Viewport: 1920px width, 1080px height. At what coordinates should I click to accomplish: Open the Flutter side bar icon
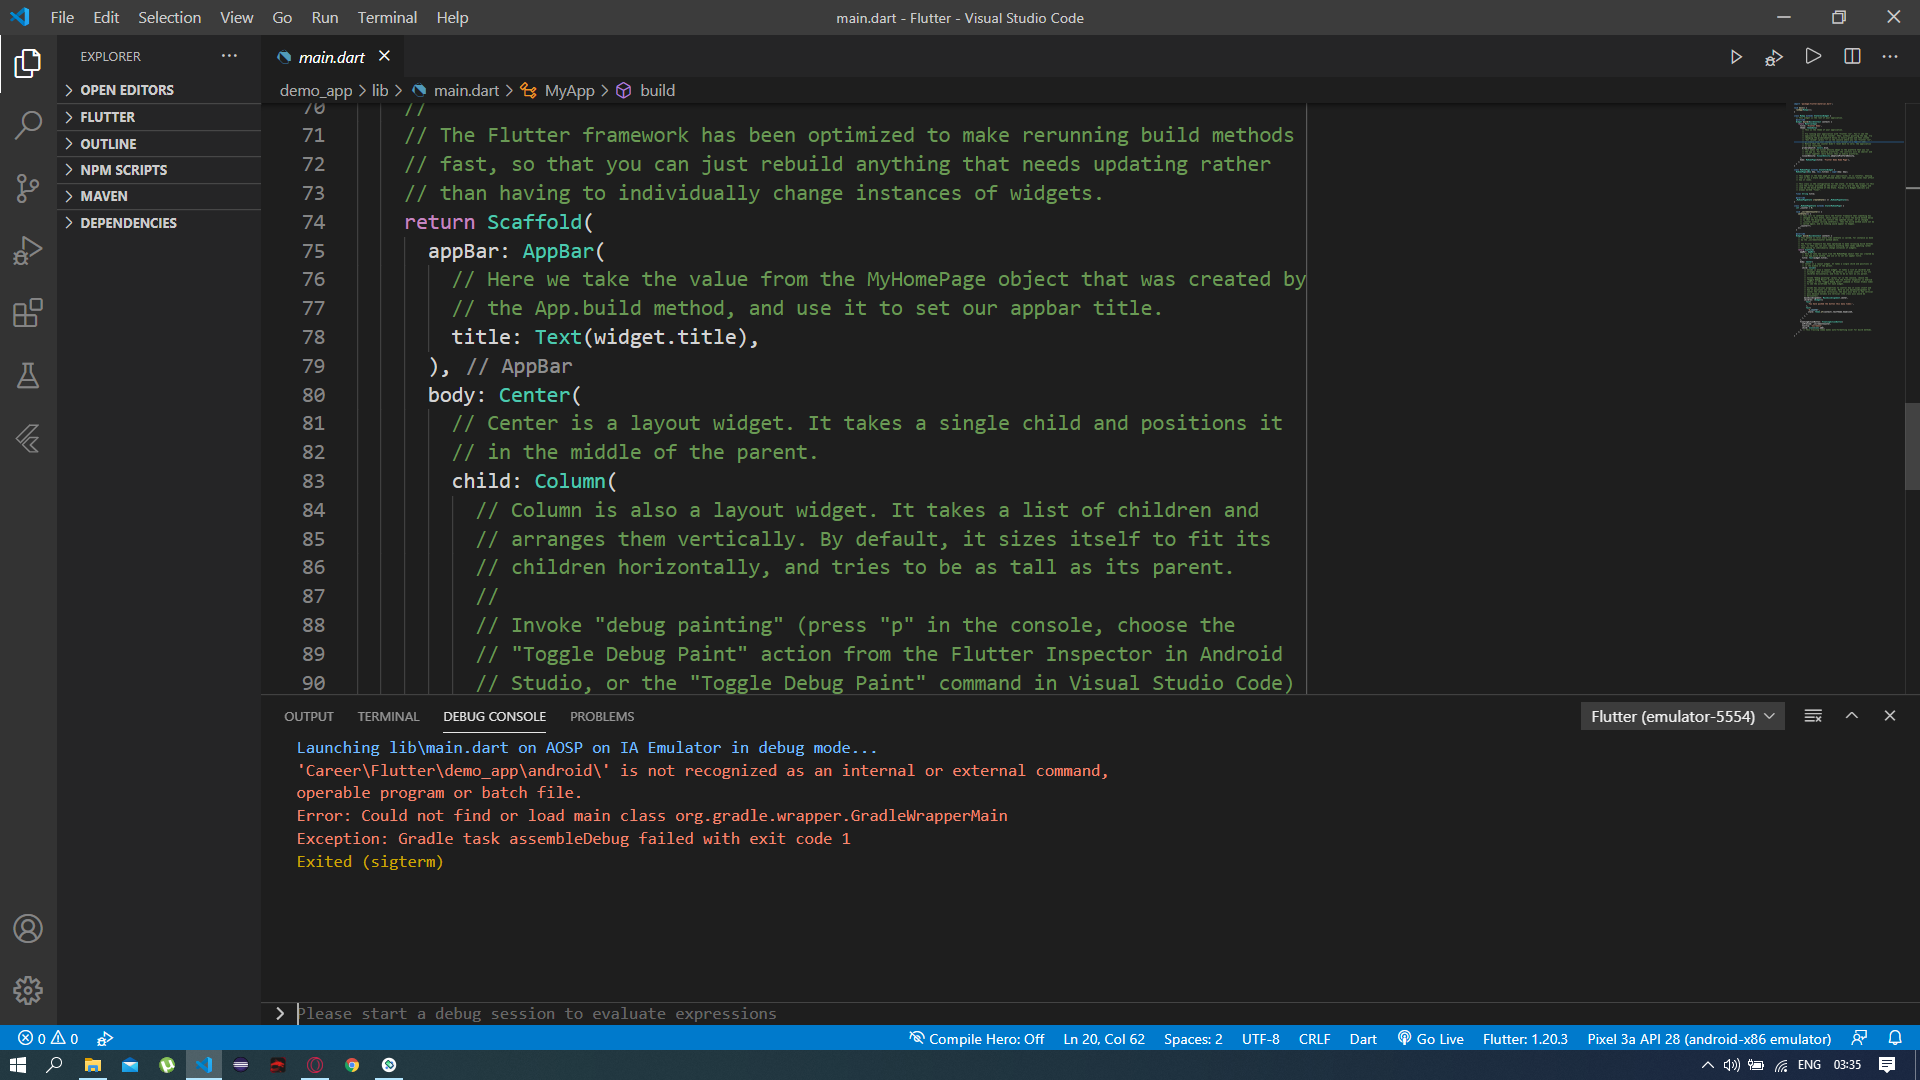click(x=28, y=438)
